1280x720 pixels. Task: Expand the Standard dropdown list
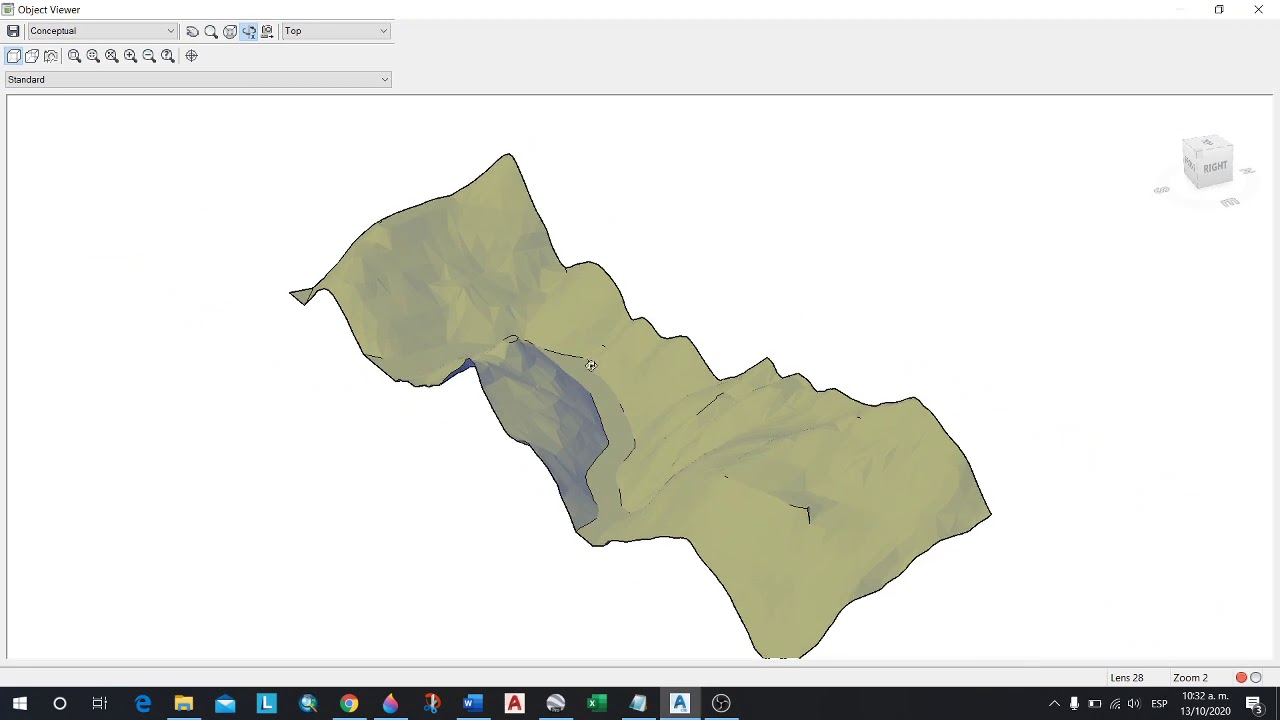pos(198,80)
